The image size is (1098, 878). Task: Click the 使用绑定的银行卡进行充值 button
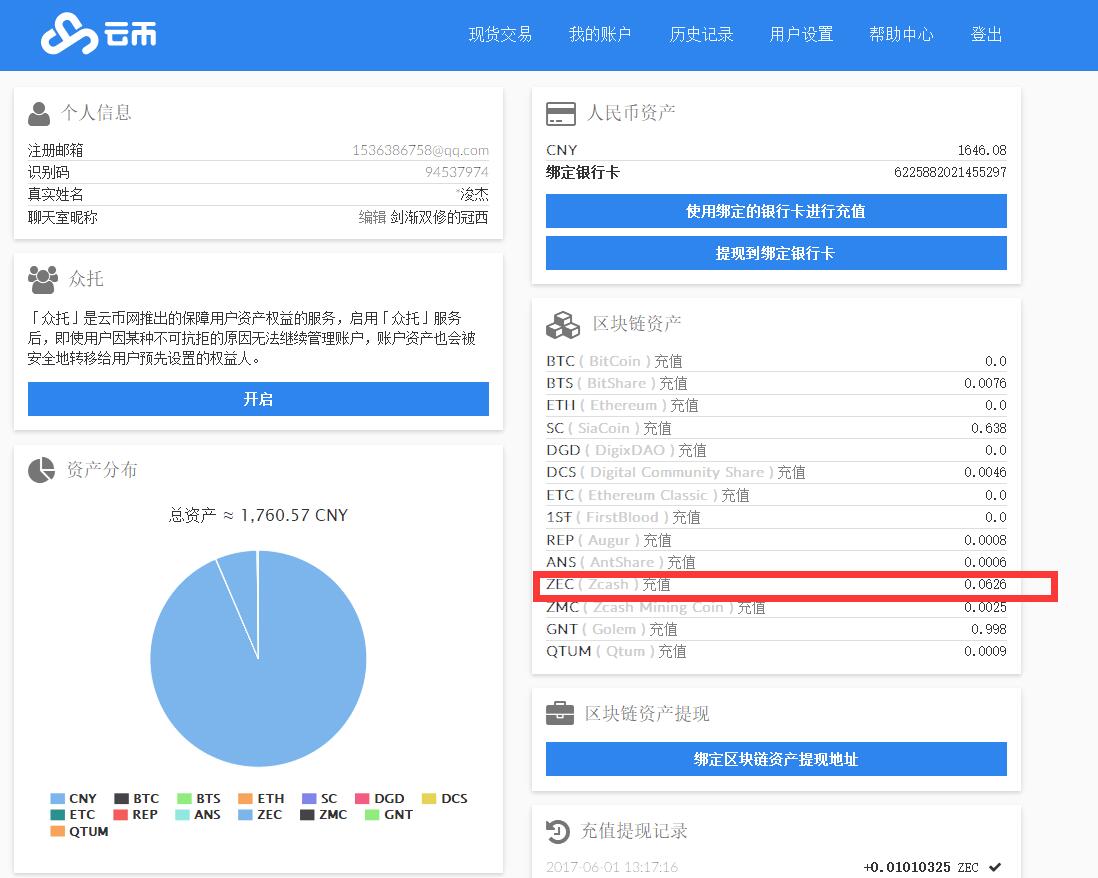776,211
